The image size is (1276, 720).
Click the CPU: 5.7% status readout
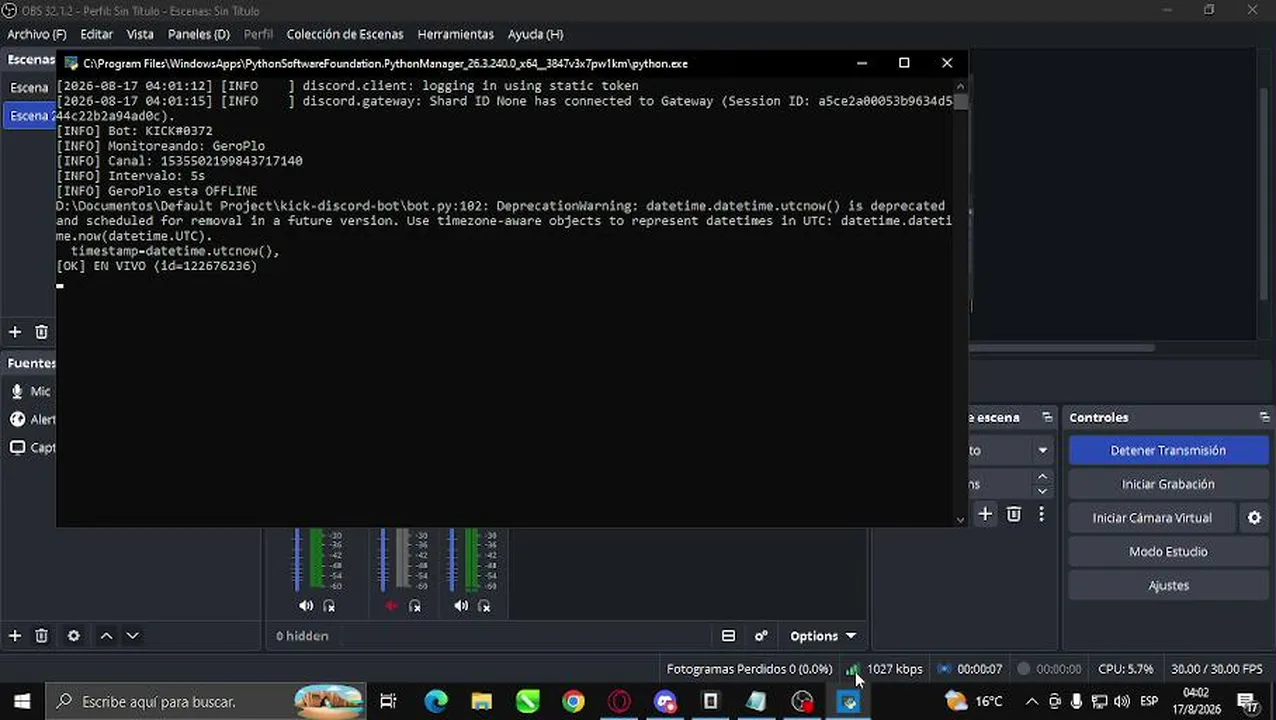(x=1125, y=669)
